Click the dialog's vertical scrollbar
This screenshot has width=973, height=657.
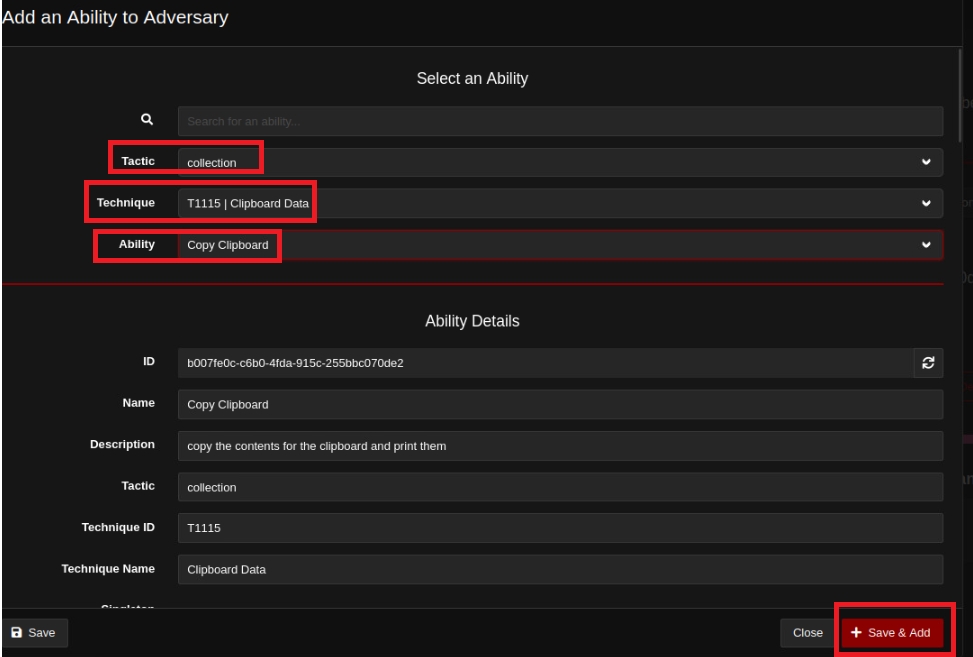(x=959, y=100)
